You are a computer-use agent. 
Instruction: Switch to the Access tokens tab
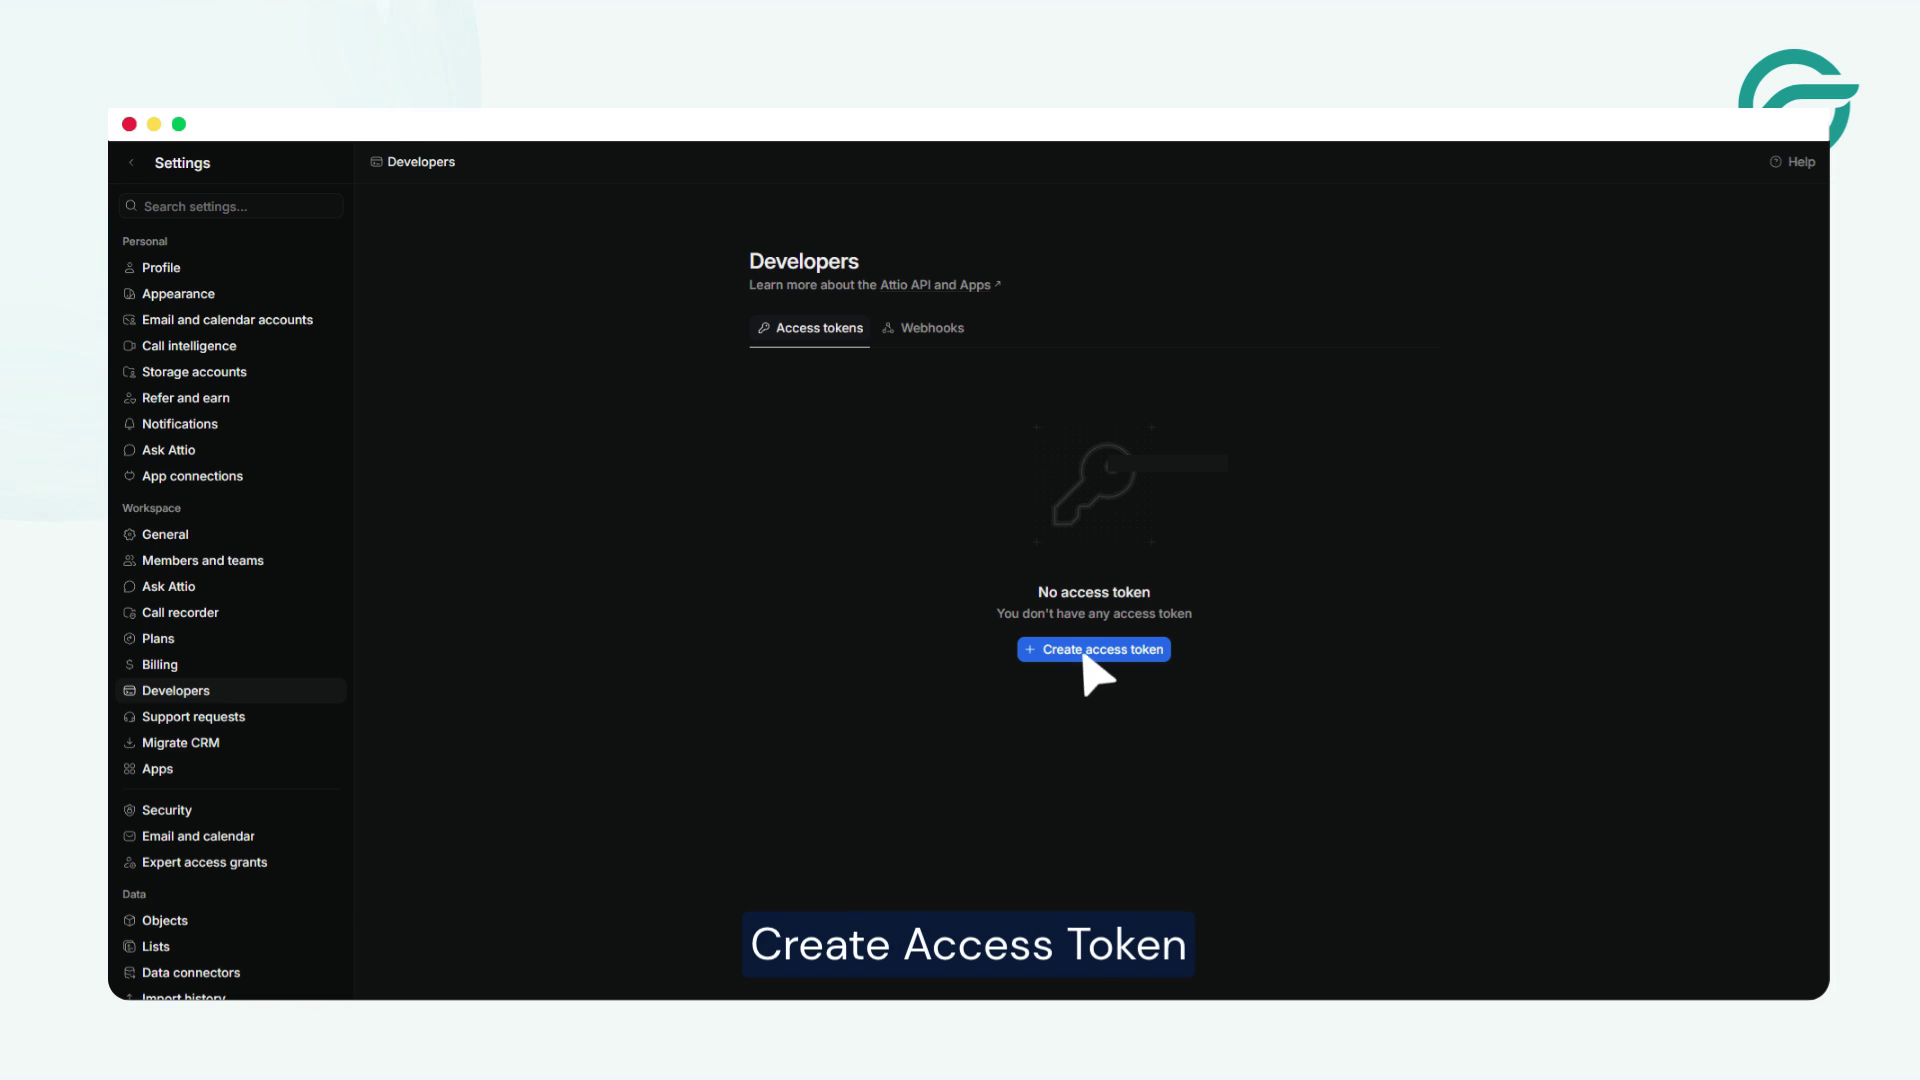pos(810,328)
